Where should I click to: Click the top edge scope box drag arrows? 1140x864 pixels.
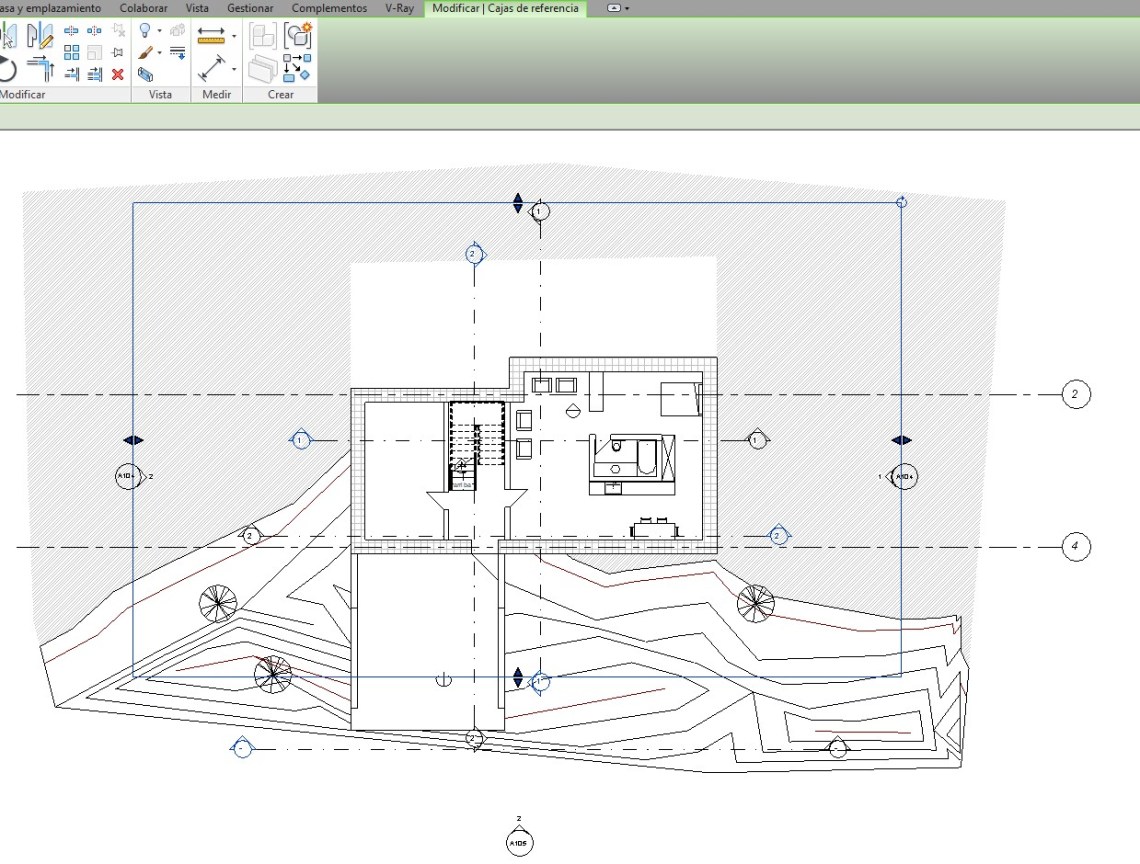coord(517,203)
